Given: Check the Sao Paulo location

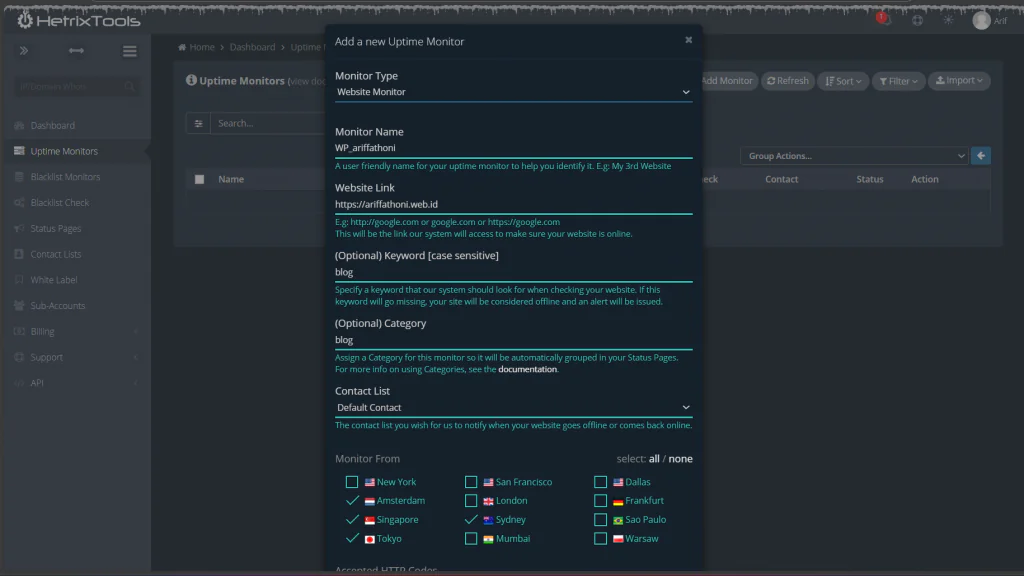Looking at the screenshot, I should tap(600, 519).
